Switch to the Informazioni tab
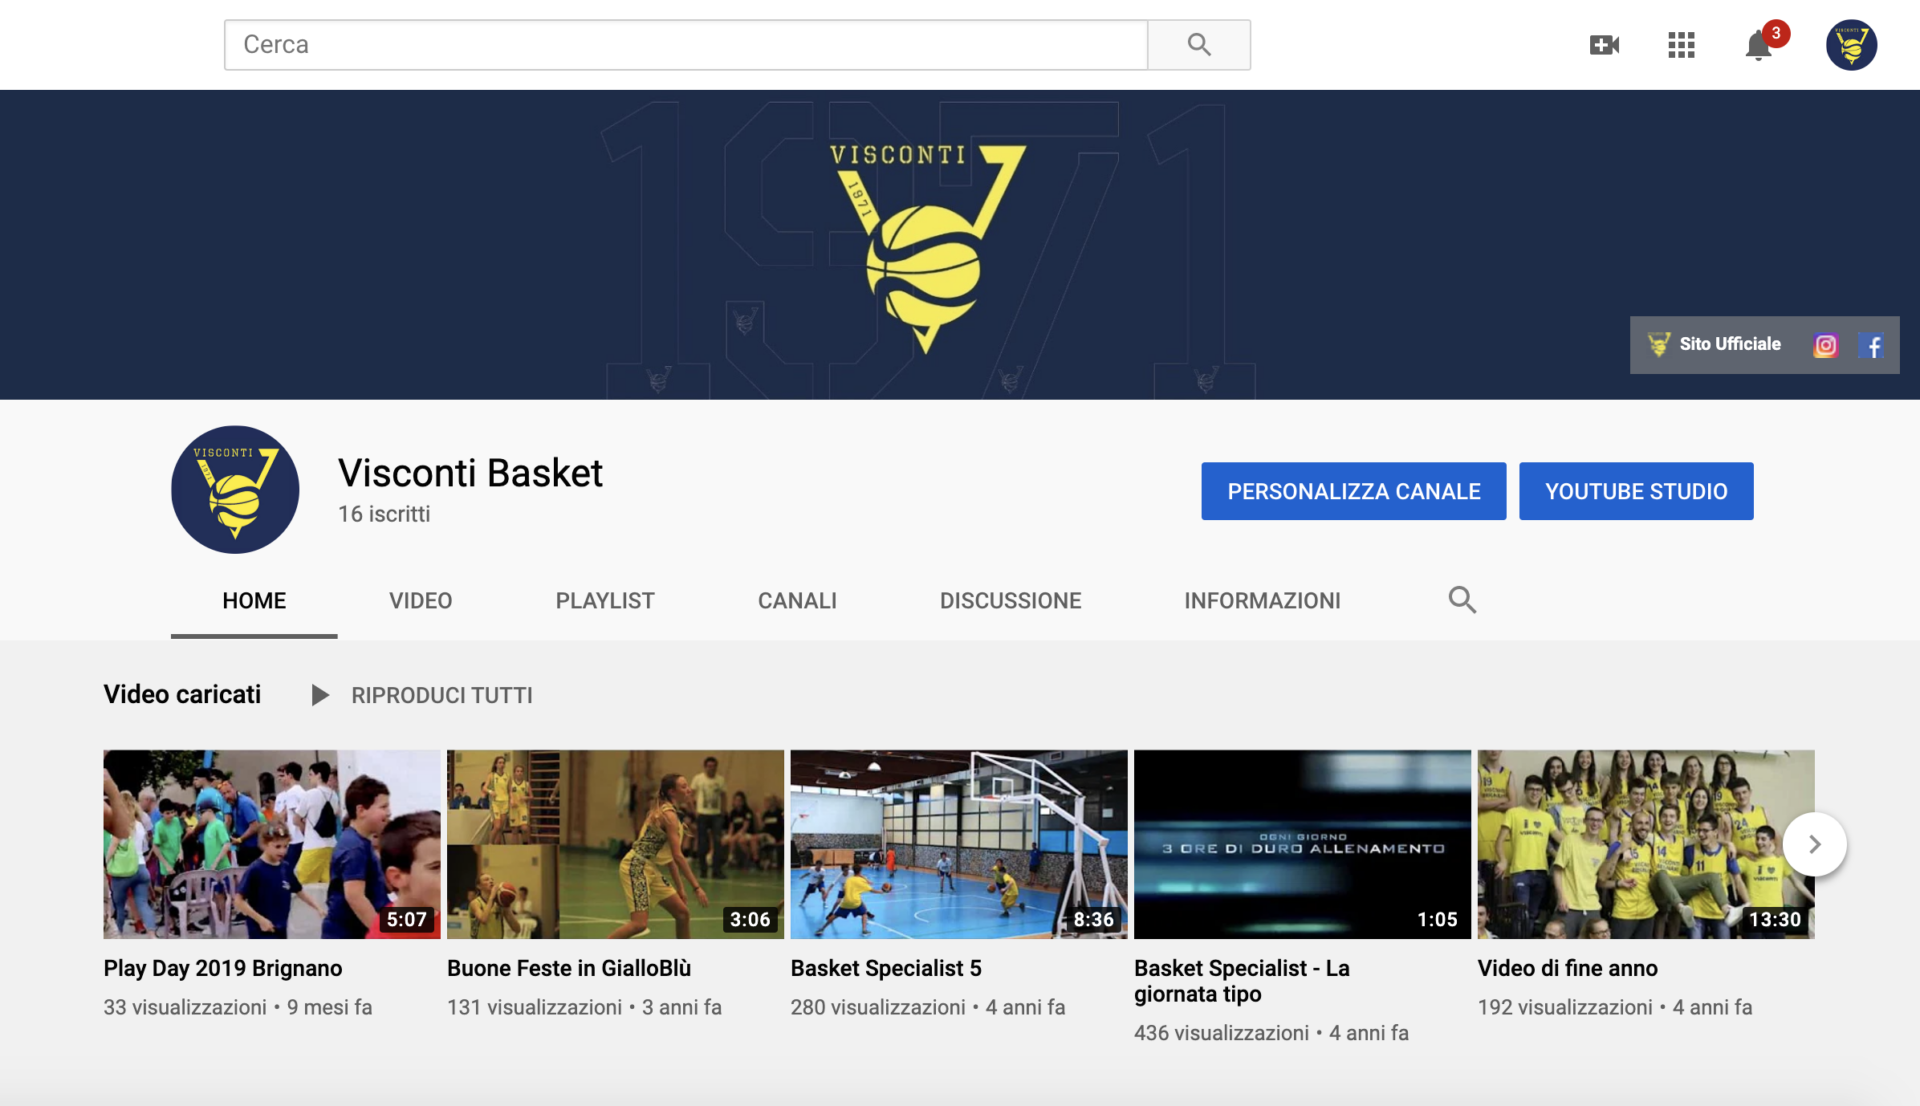 tap(1262, 601)
